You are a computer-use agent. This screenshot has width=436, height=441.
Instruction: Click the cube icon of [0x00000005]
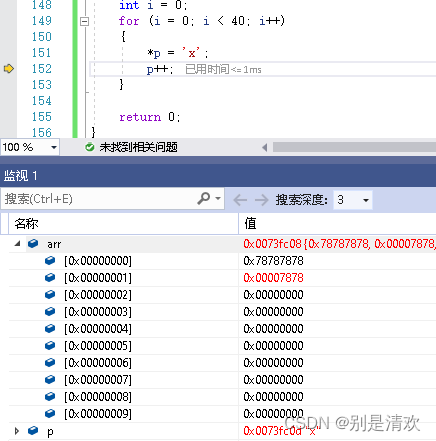50,345
